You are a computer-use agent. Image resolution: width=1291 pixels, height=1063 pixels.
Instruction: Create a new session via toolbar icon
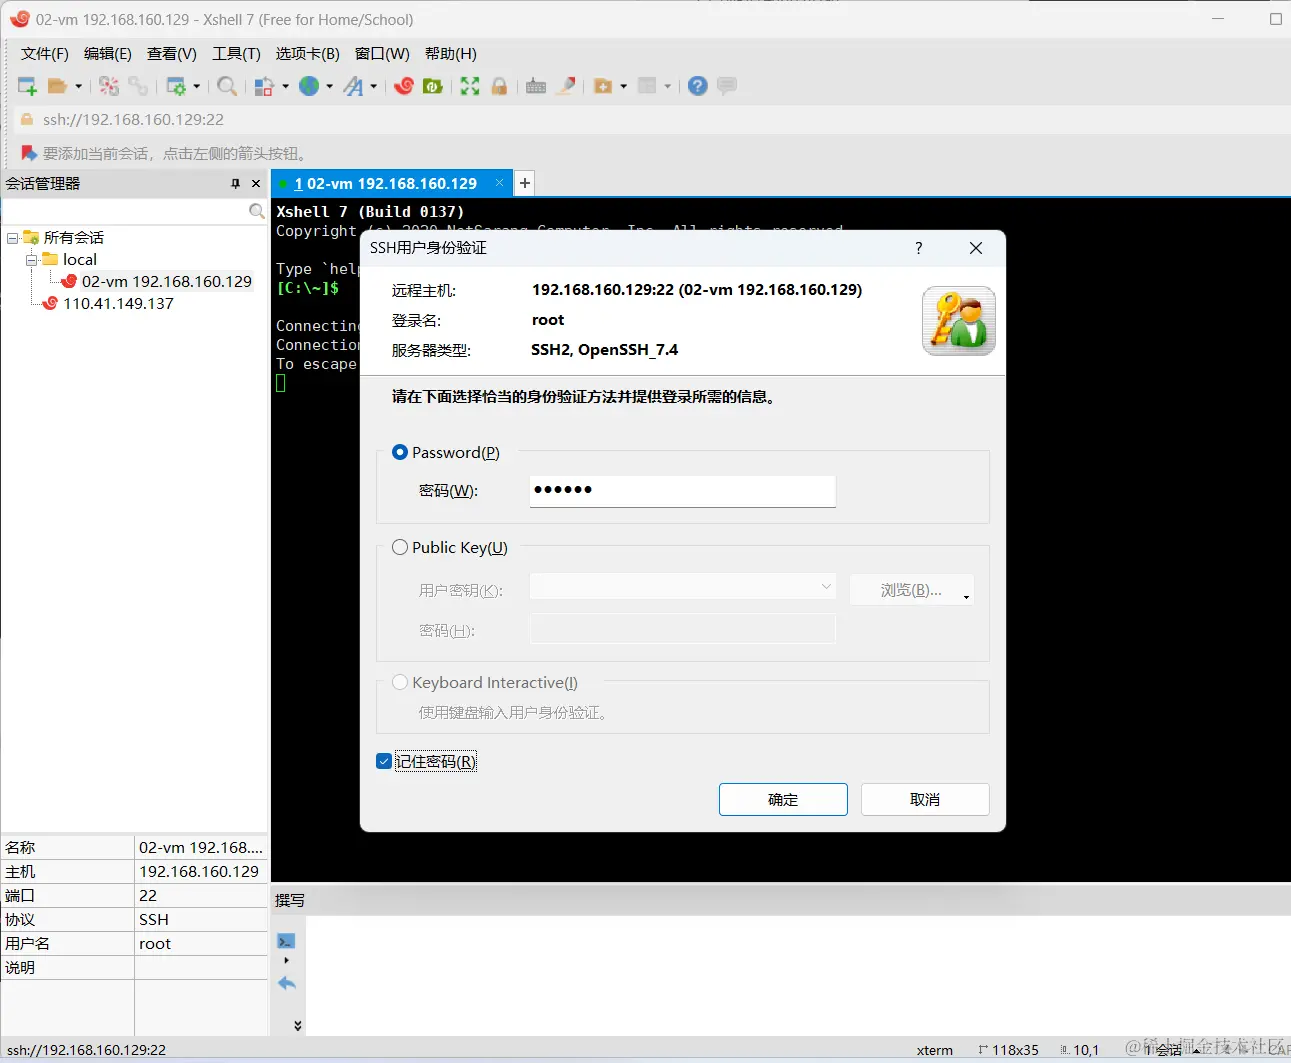[27, 86]
